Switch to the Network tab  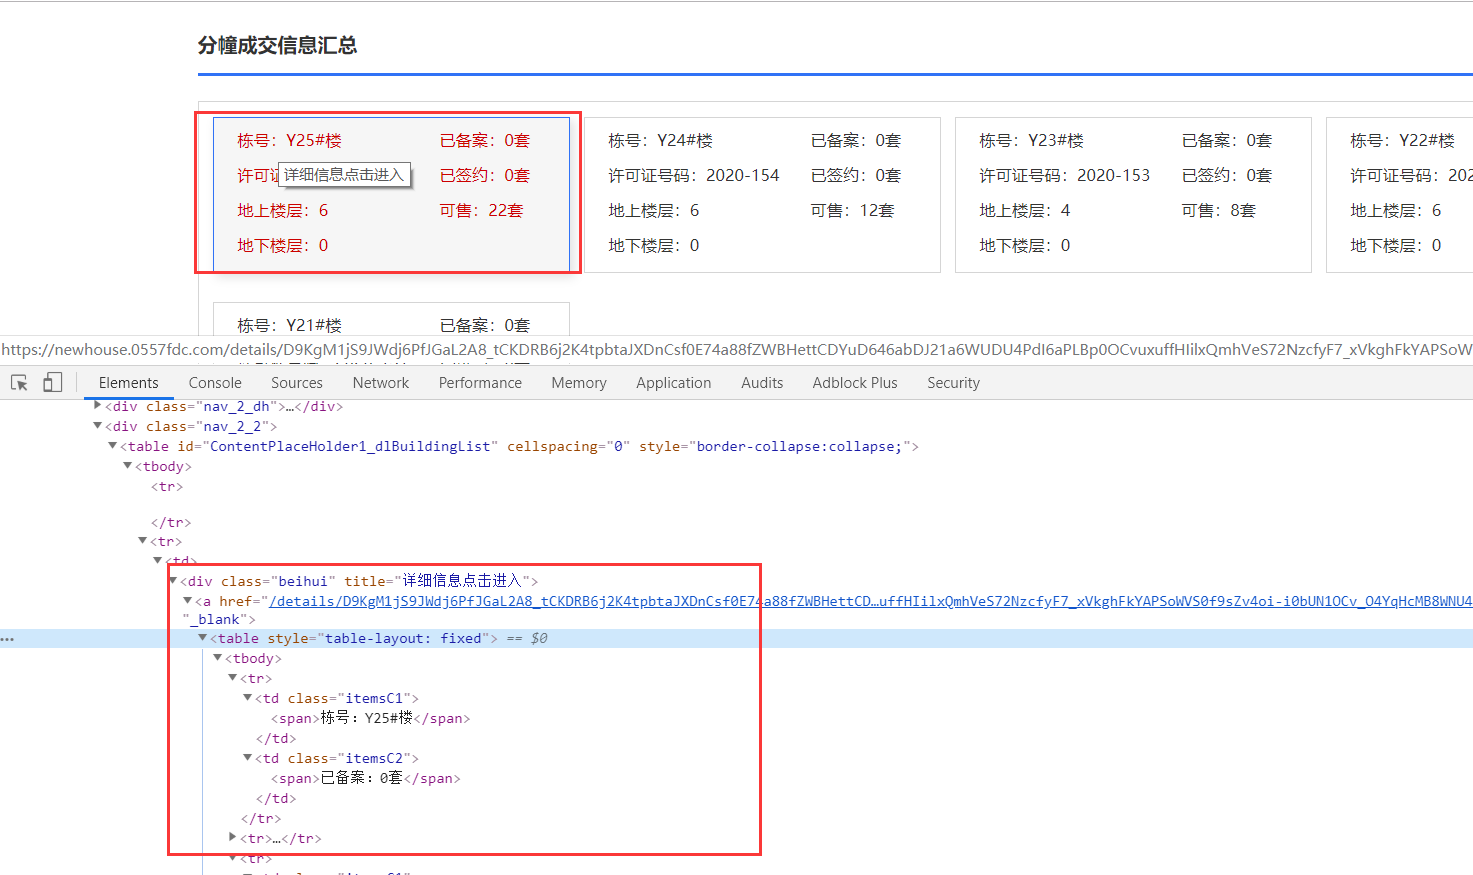[381, 383]
